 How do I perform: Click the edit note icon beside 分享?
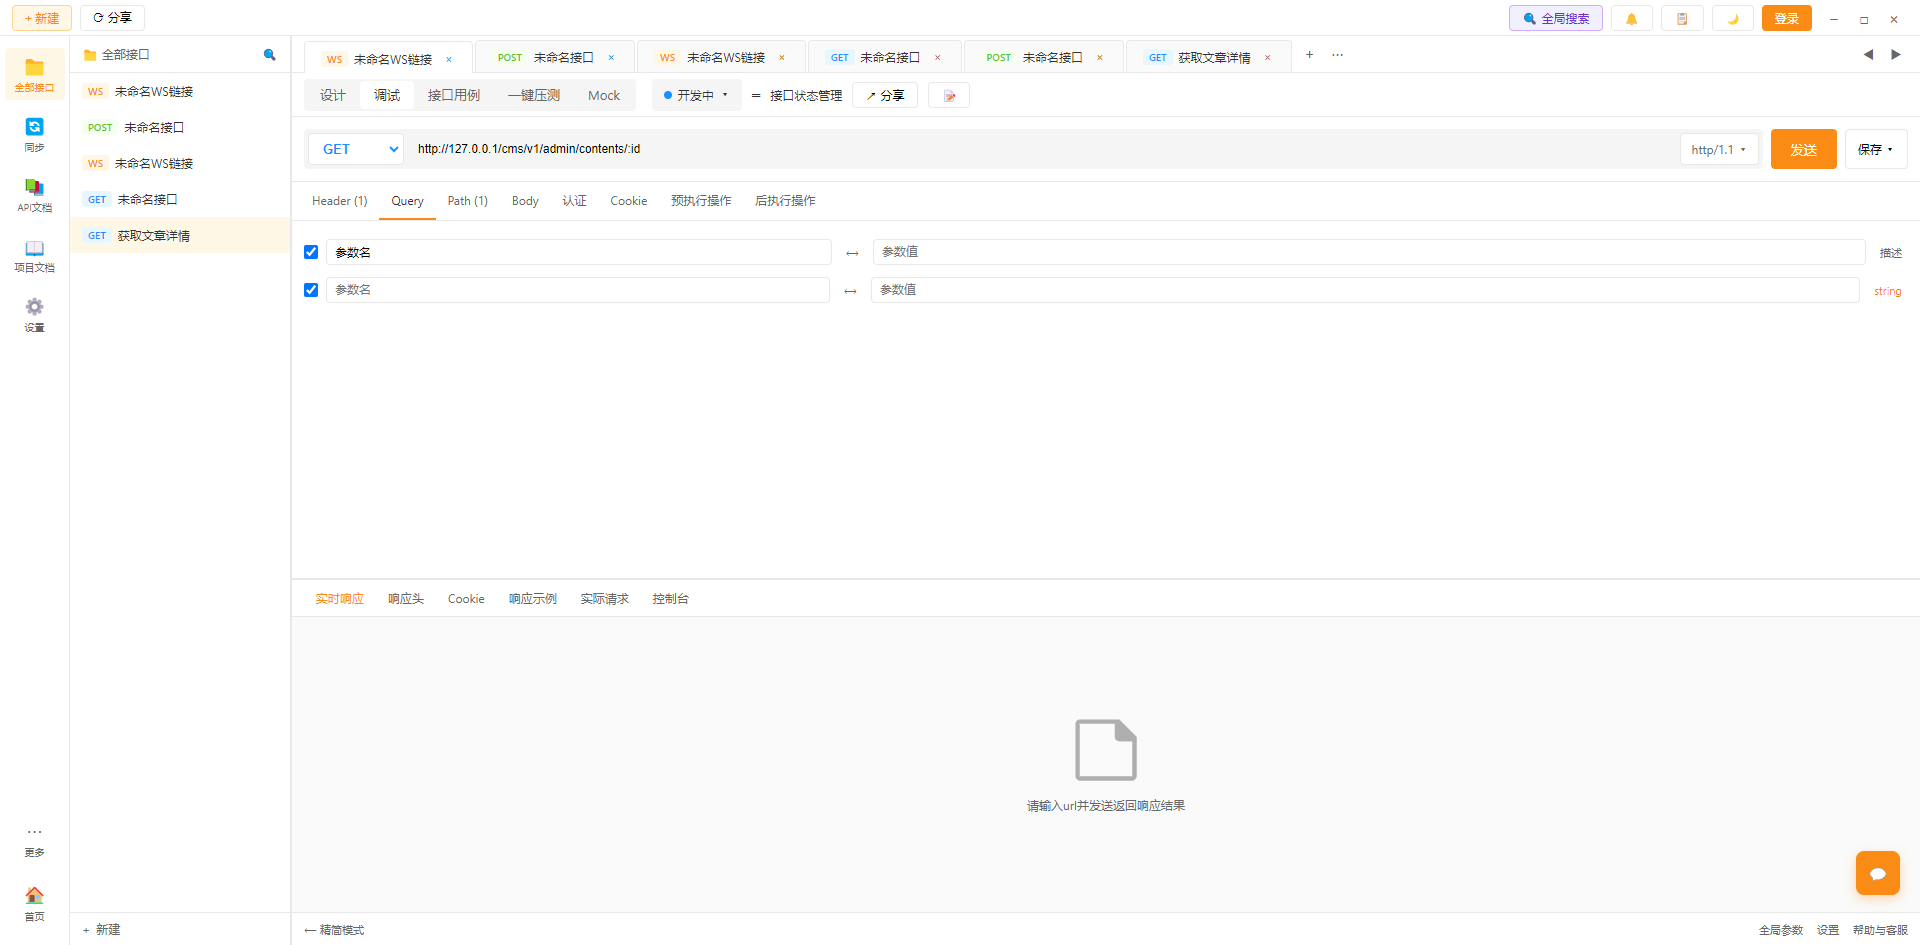coord(949,96)
